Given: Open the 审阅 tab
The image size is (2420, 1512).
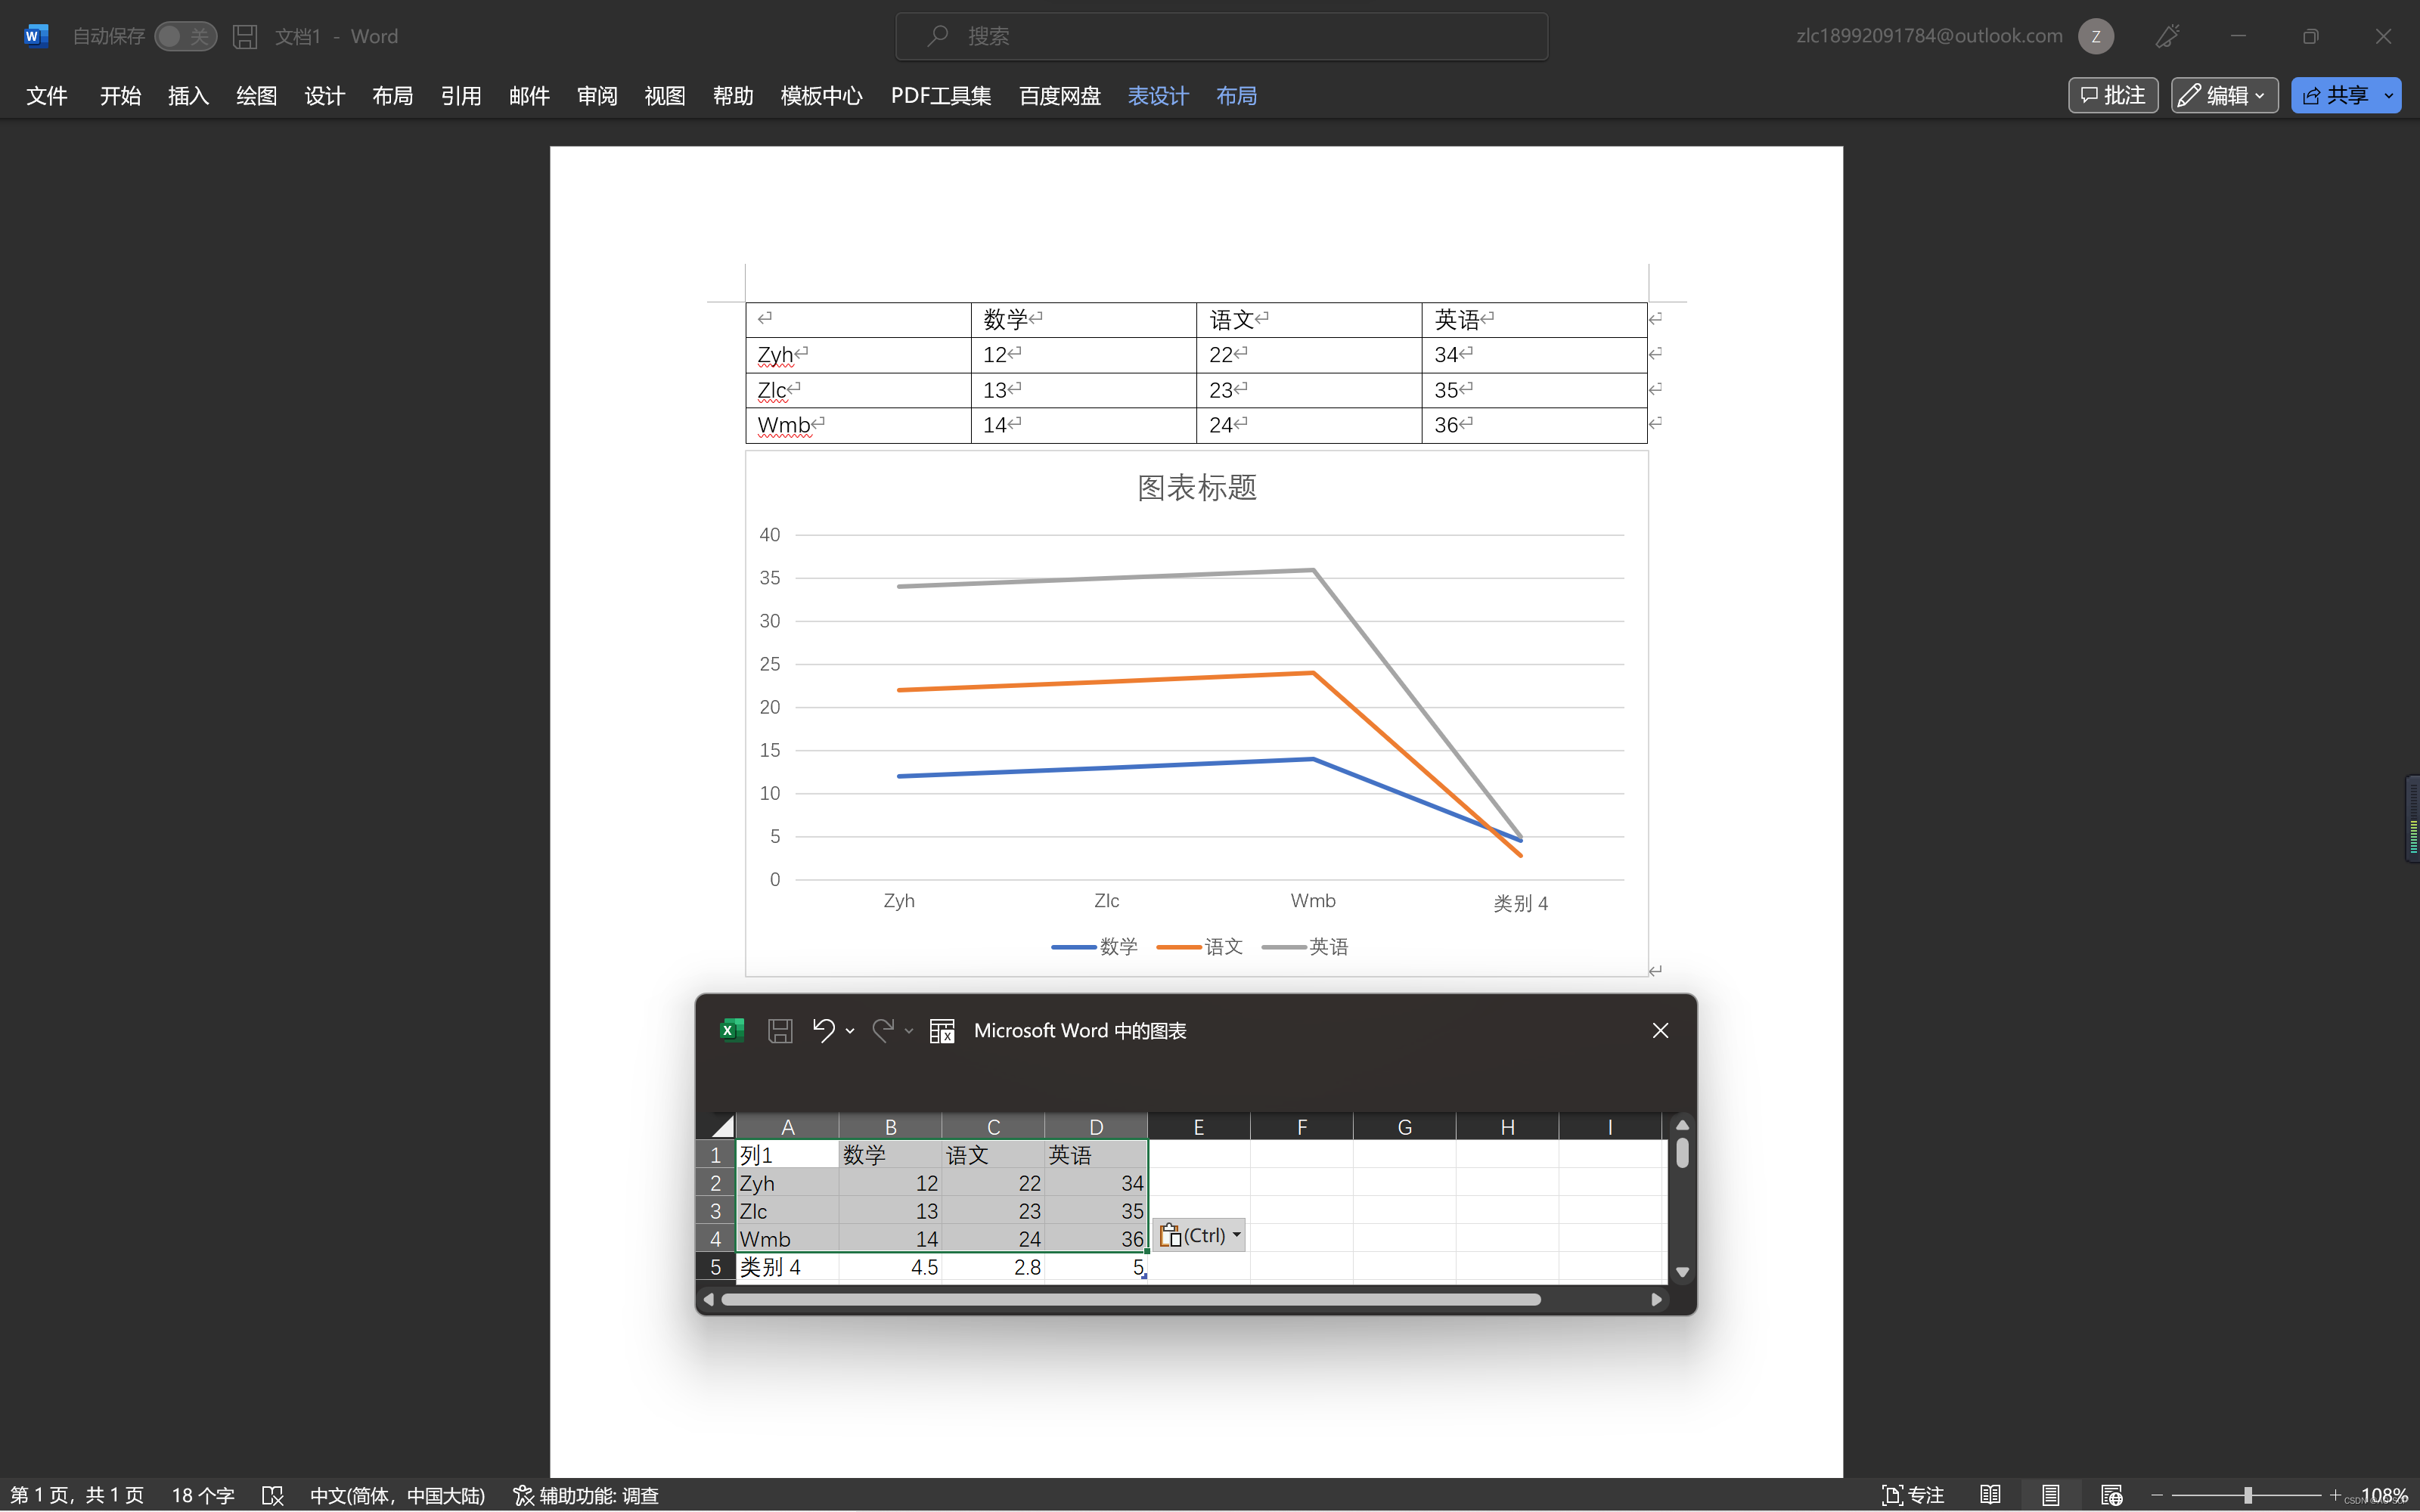Looking at the screenshot, I should 597,95.
